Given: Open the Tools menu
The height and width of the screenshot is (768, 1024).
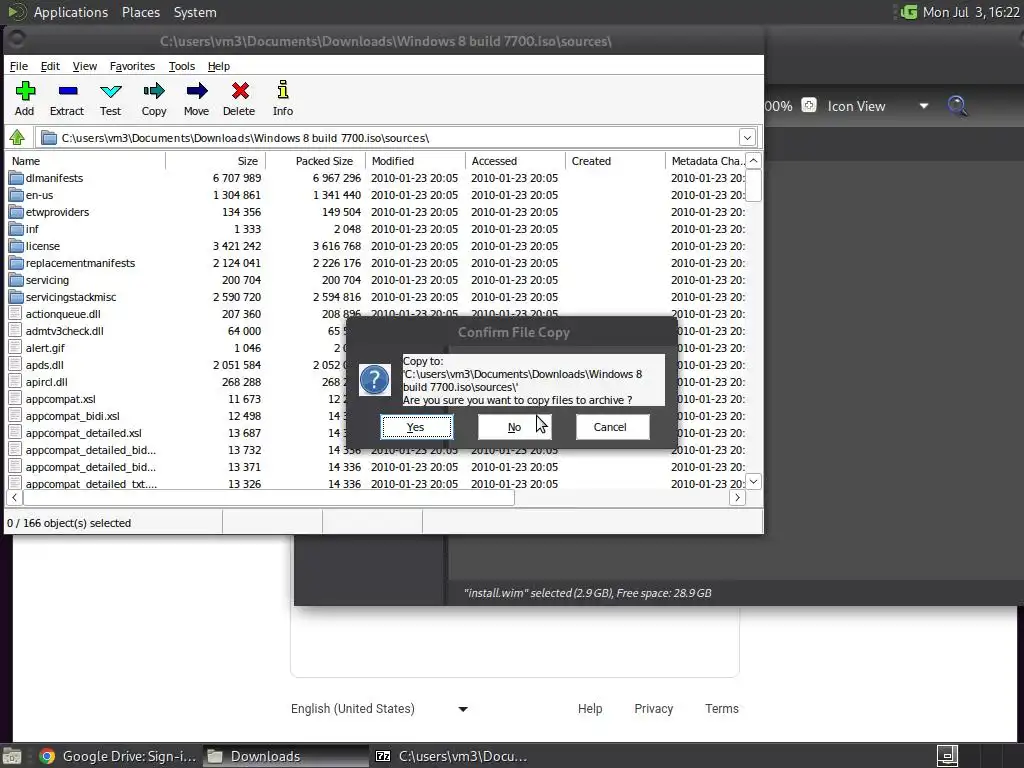Looking at the screenshot, I should (x=182, y=66).
